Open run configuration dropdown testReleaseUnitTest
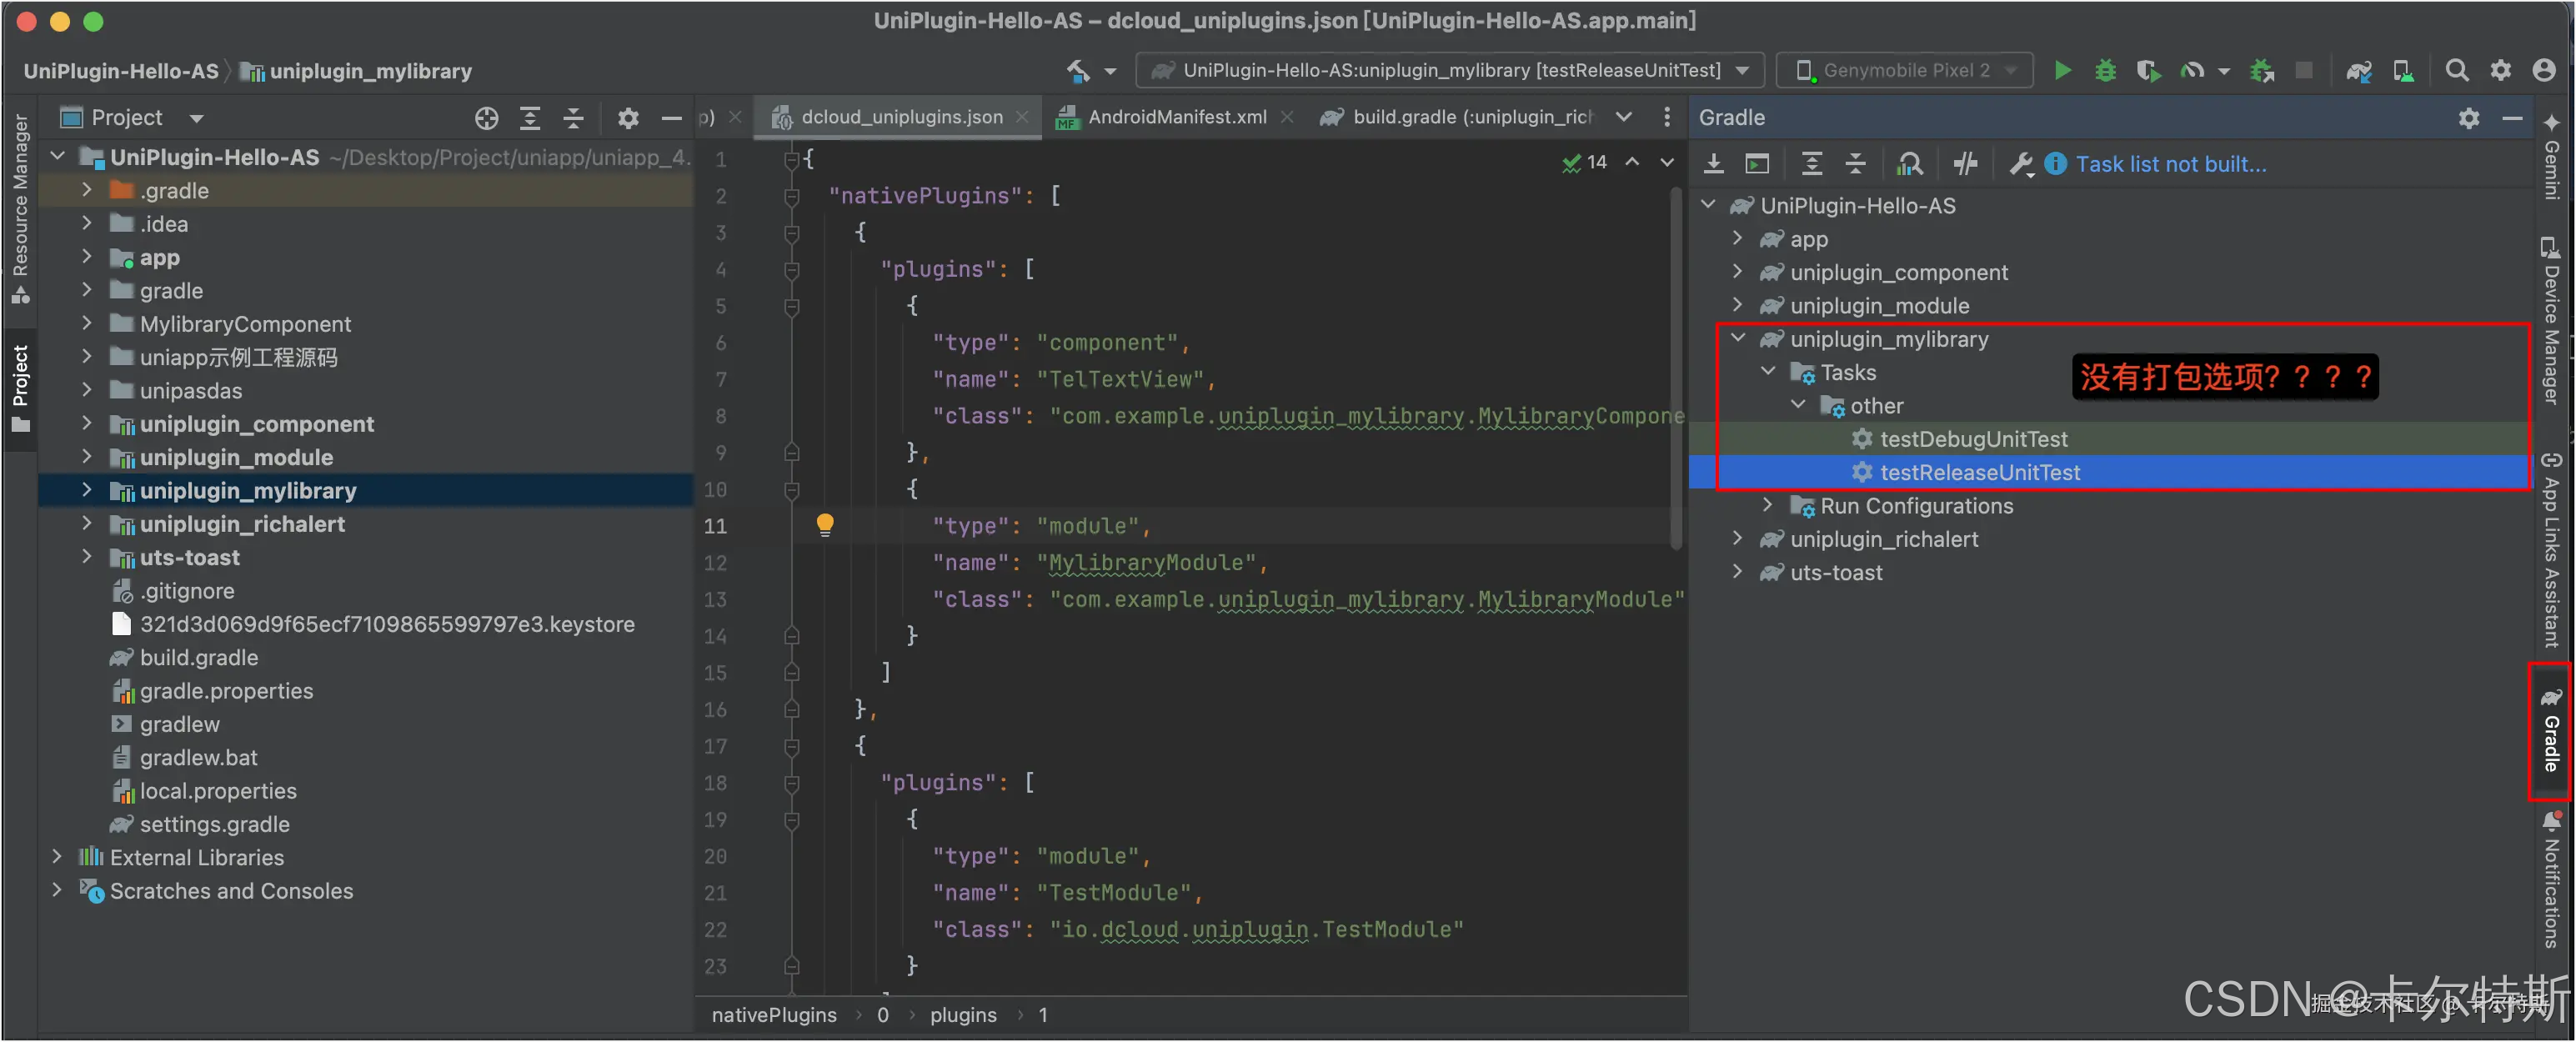This screenshot has height=1042, width=2576. pyautogui.click(x=1450, y=71)
